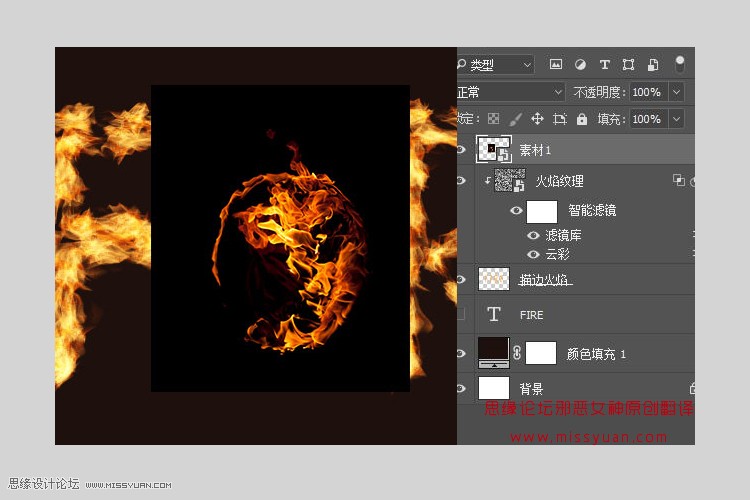Open the 不透明度 opacity slider arrow
This screenshot has width=750, height=500.
(676, 92)
